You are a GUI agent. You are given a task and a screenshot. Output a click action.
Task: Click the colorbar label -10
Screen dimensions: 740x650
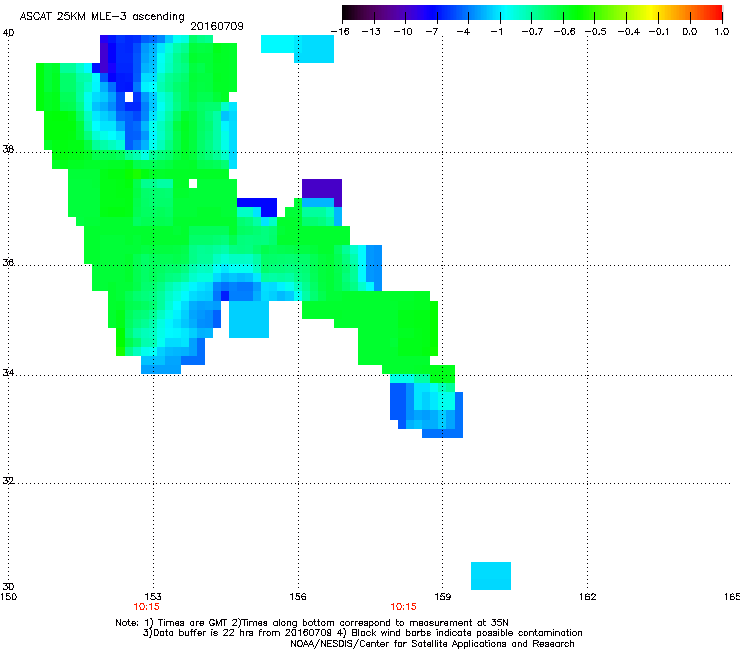coord(403,32)
